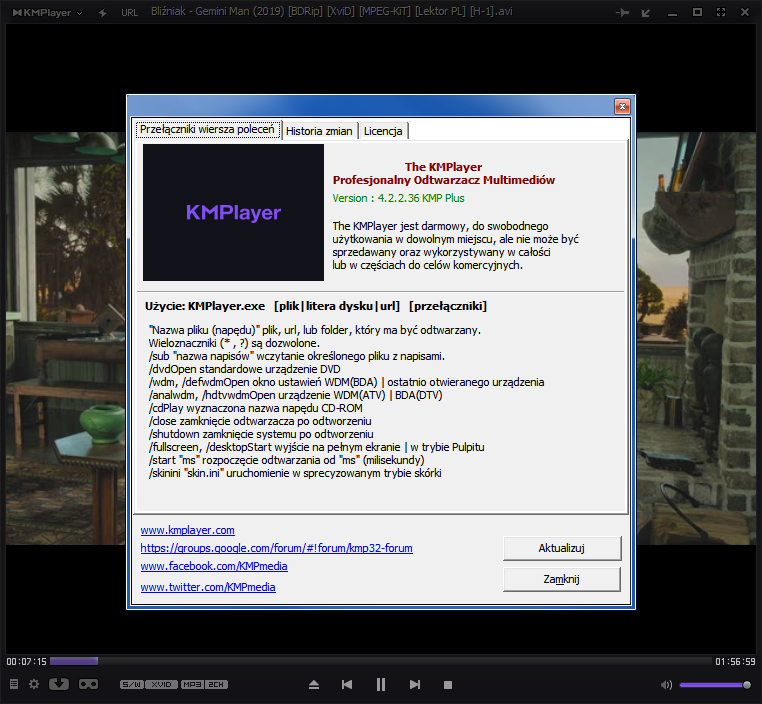The height and width of the screenshot is (704, 762).
Task: Seek in the video progress bar
Action: (381, 661)
